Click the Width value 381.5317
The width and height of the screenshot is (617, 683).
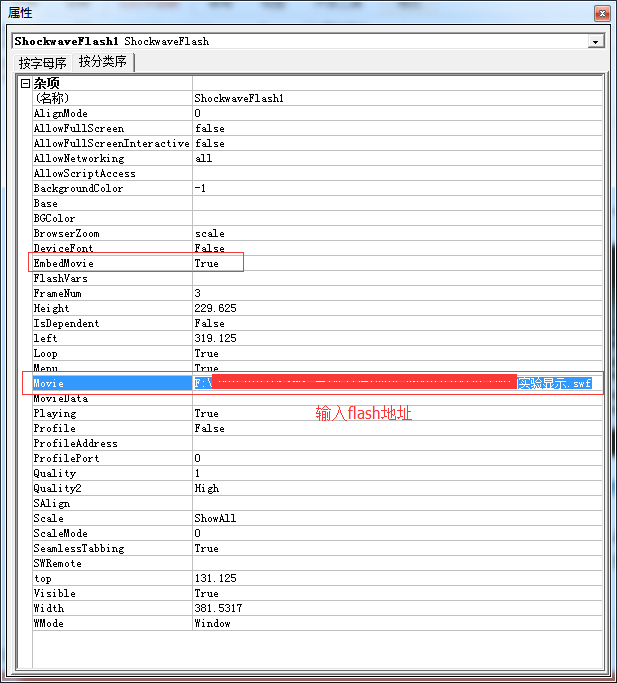tap(397, 609)
